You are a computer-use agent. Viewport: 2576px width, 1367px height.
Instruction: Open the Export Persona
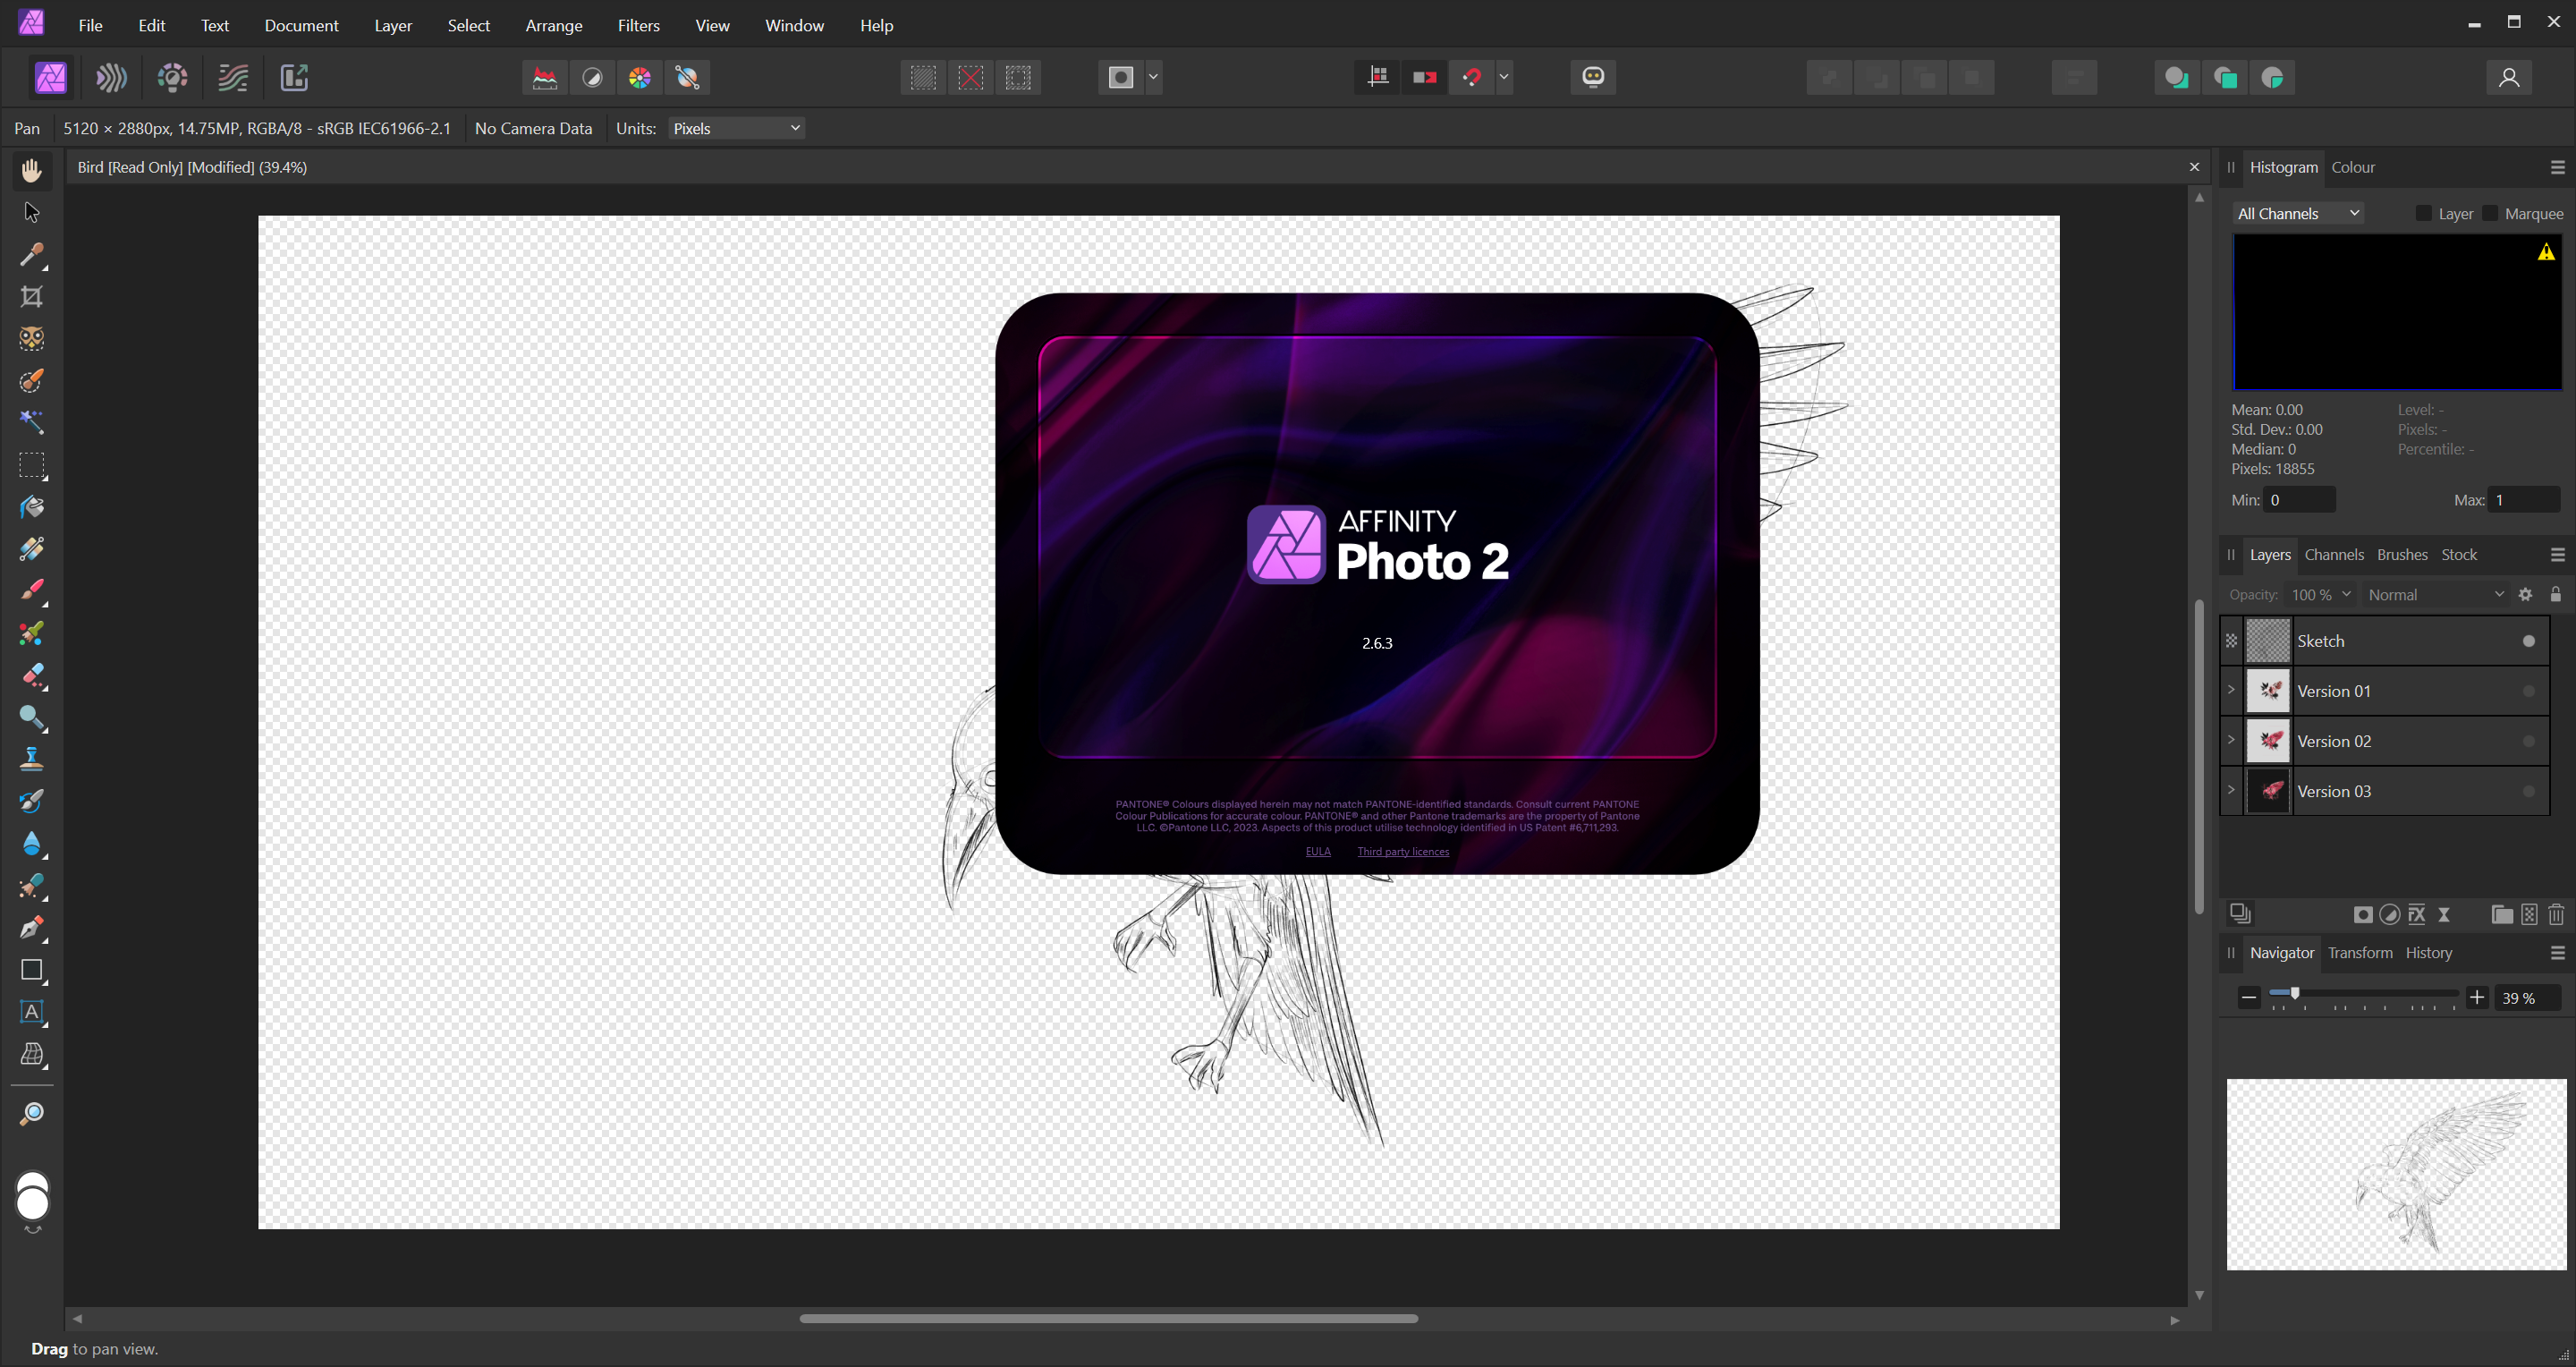[x=294, y=77]
